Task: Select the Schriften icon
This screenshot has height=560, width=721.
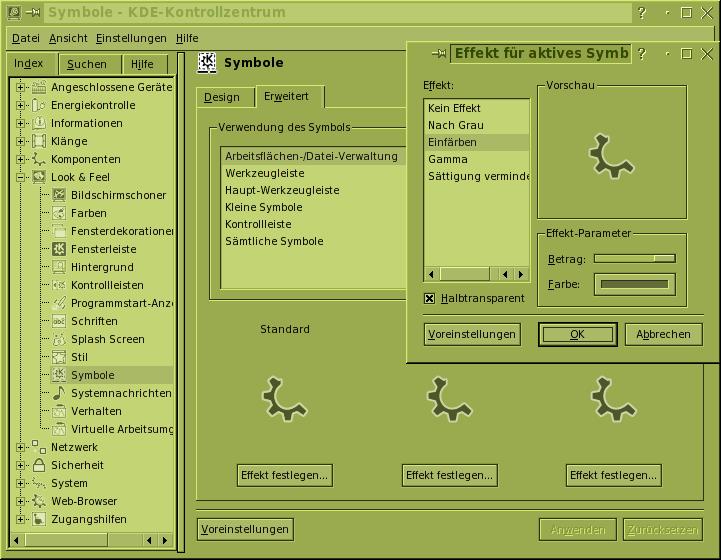Action: pos(59,321)
